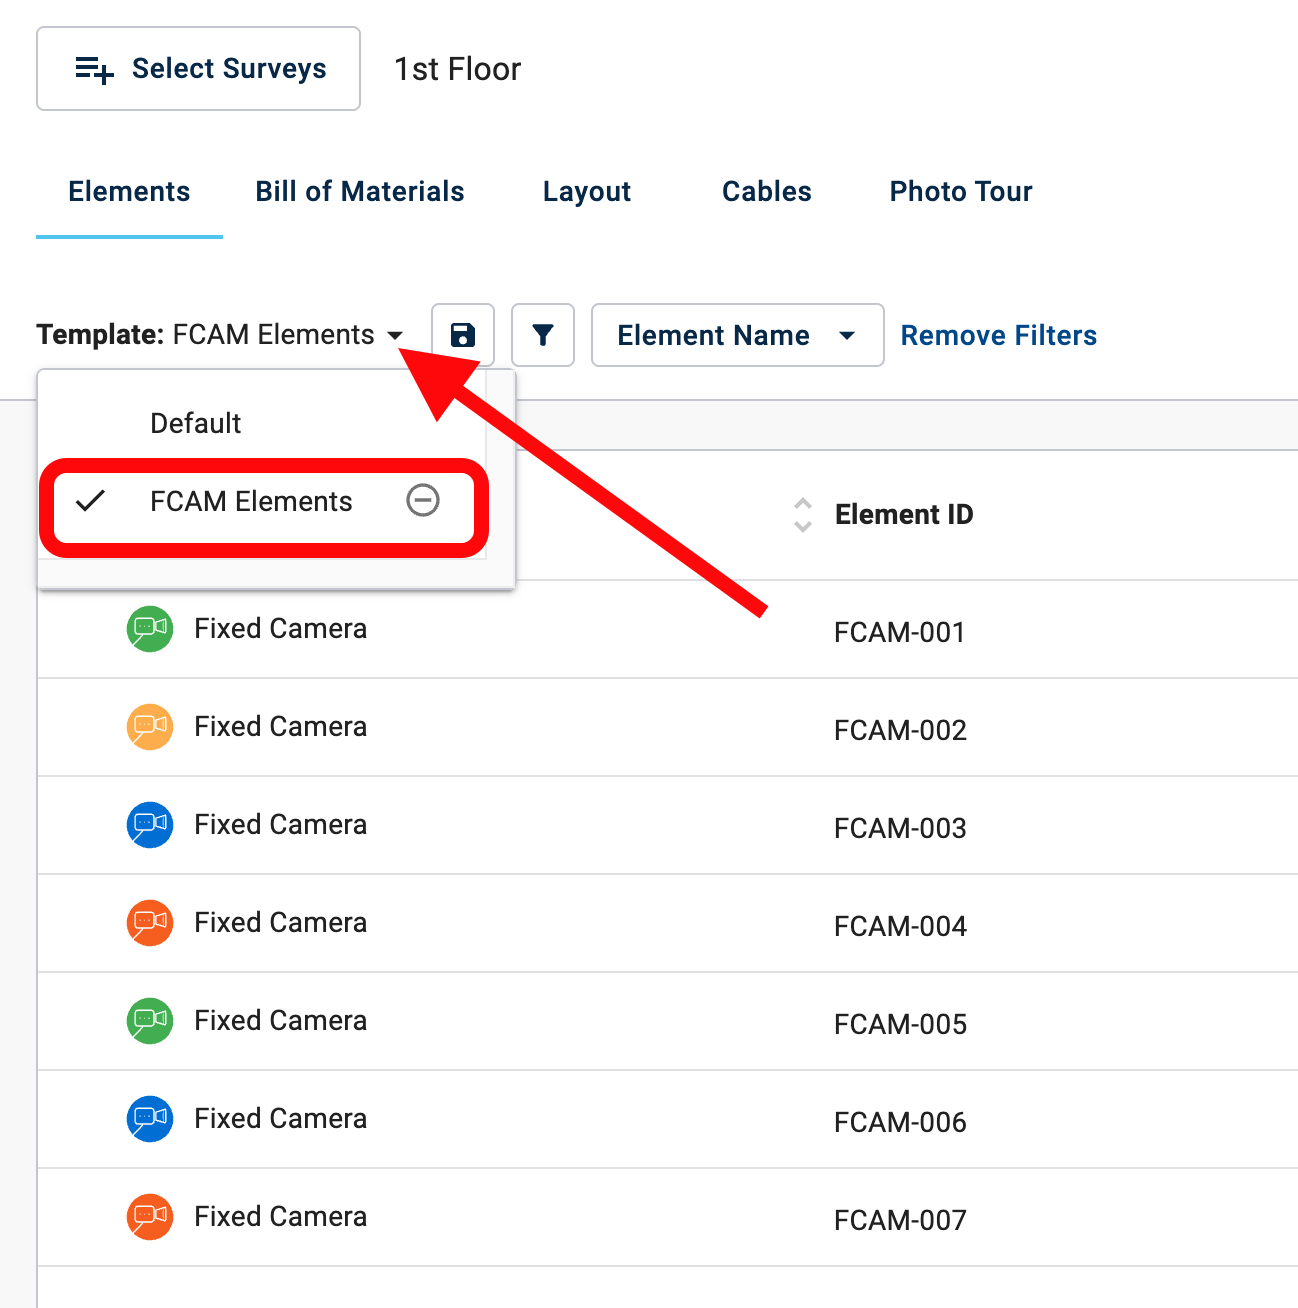Click the blue camera icon for FCAM-003
This screenshot has height=1308, width=1298.
click(150, 825)
